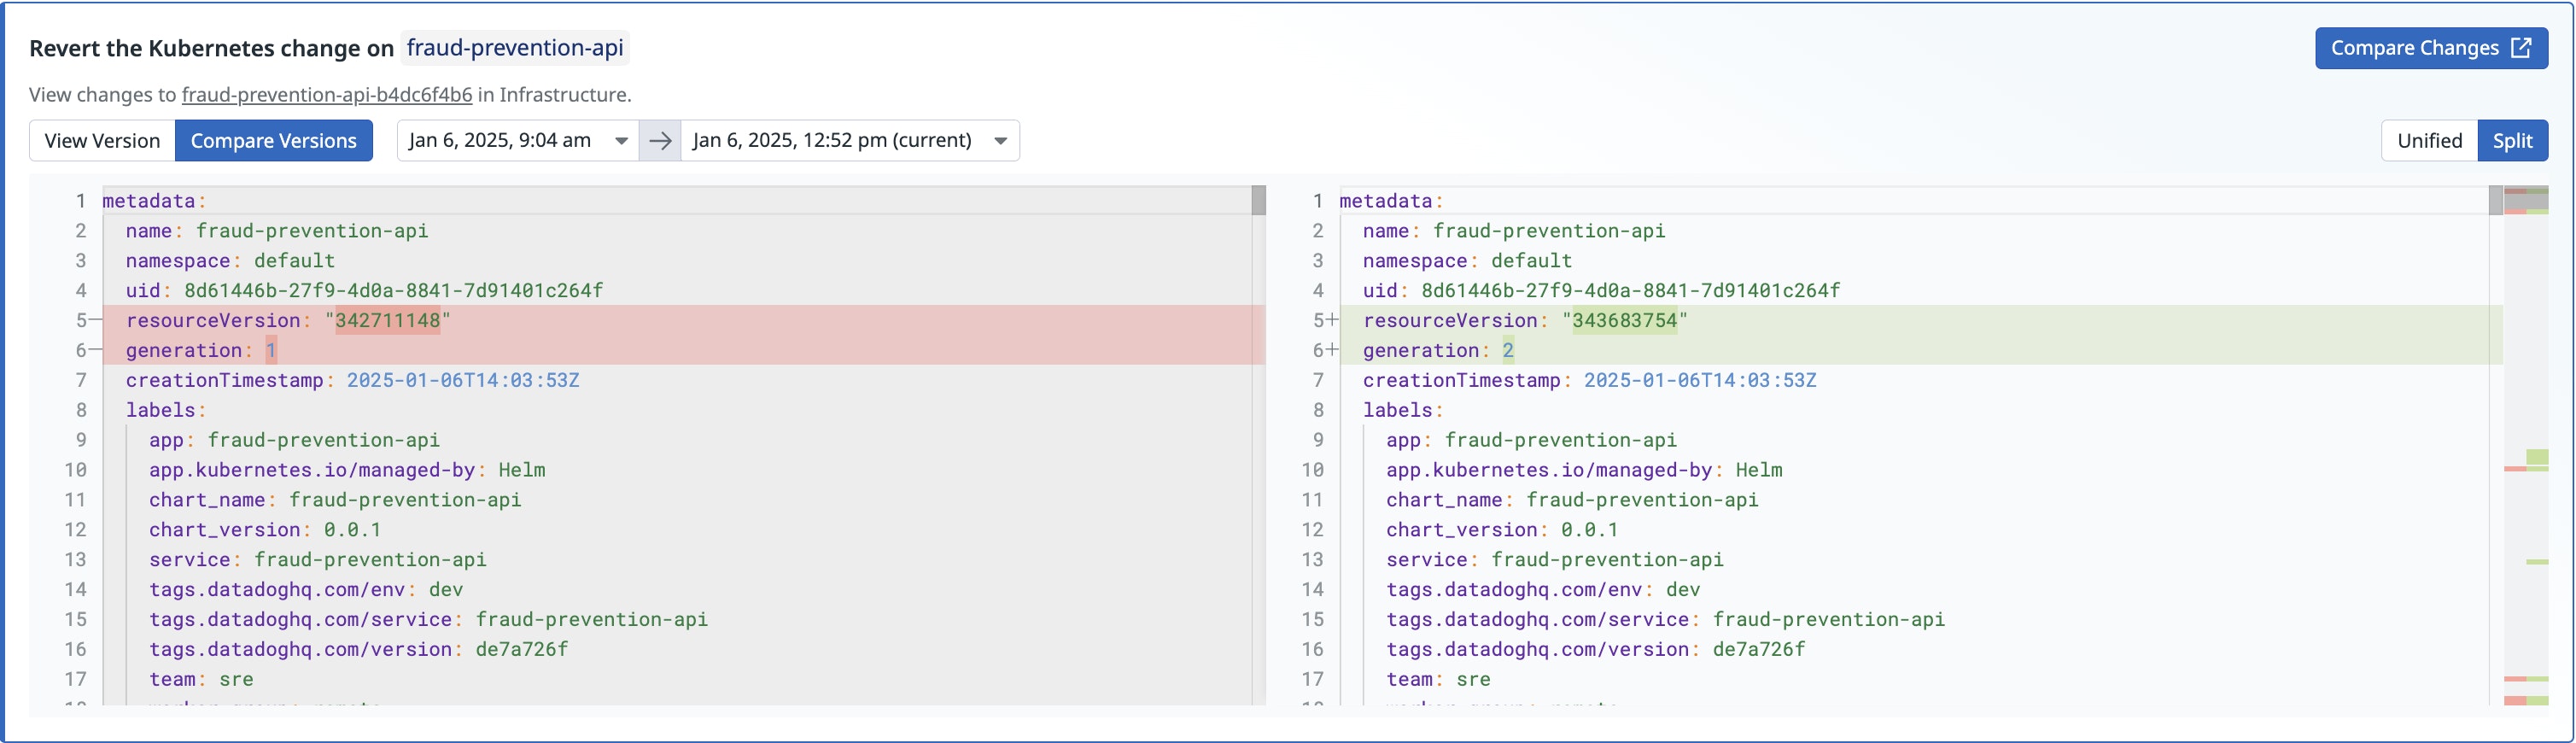
Task: Switch to Unified diff view
Action: 2428,141
